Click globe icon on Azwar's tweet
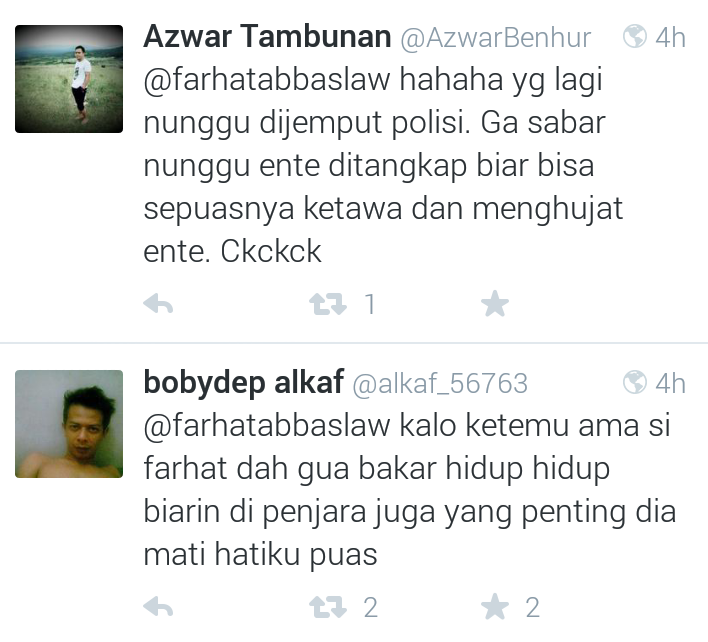Image resolution: width=708 pixels, height=642 pixels. click(635, 37)
